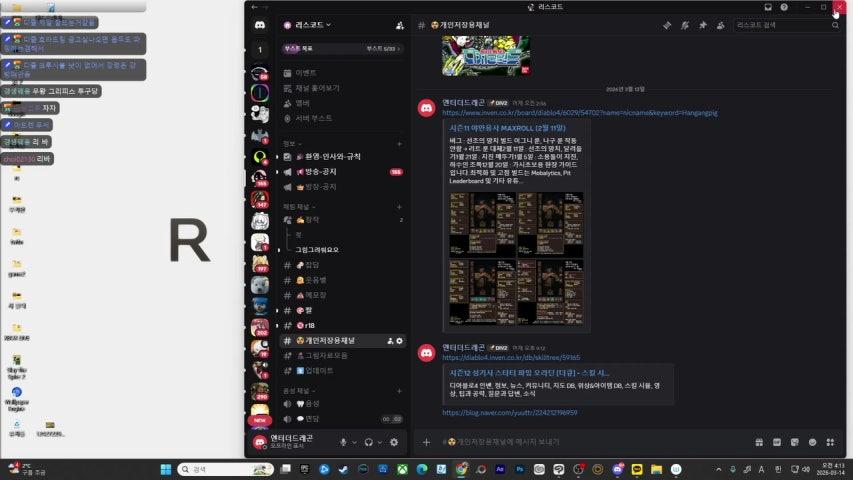
Task: Open the Windows Start button on taskbar
Action: pyautogui.click(x=166, y=469)
